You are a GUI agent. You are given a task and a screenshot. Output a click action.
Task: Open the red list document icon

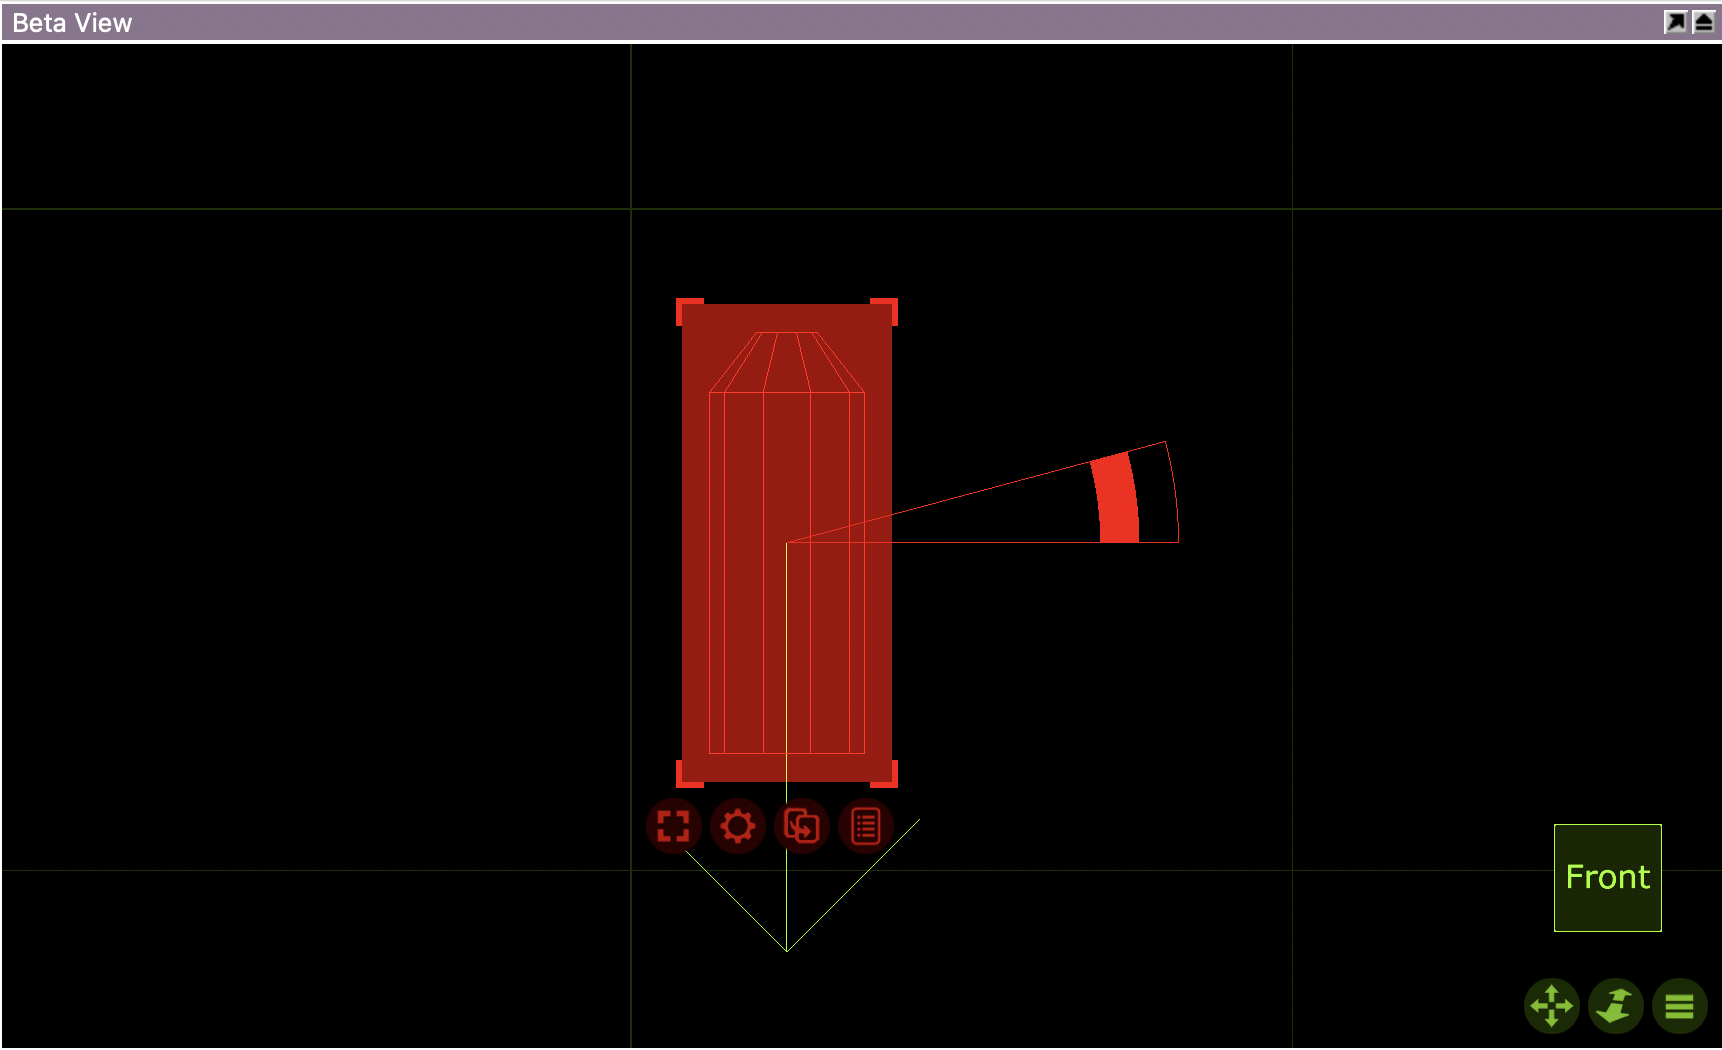point(866,827)
